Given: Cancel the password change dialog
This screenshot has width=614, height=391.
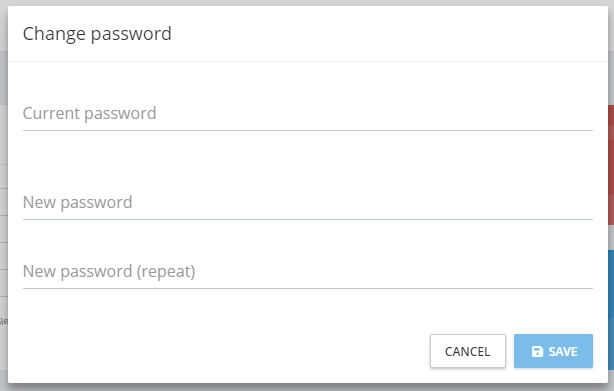Looking at the screenshot, I should click(468, 351).
